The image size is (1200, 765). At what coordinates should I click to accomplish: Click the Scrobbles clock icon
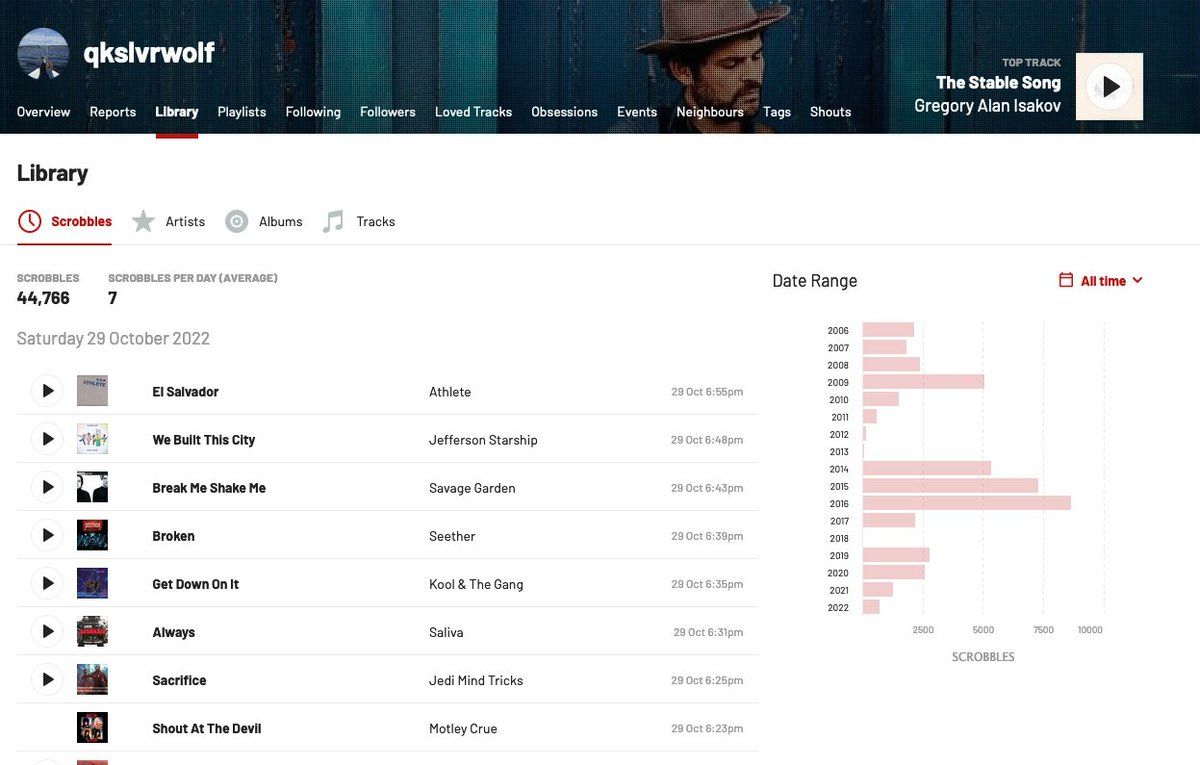(30, 221)
